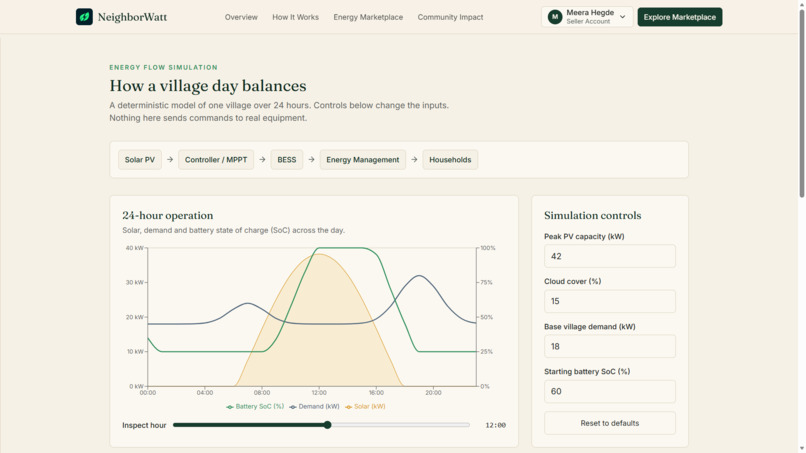
Task: Click the arrow before Households chip
Action: point(414,160)
